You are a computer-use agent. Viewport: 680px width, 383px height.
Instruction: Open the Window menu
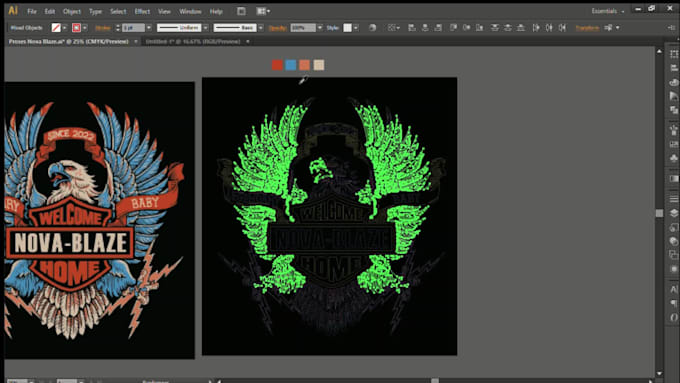pyautogui.click(x=190, y=12)
